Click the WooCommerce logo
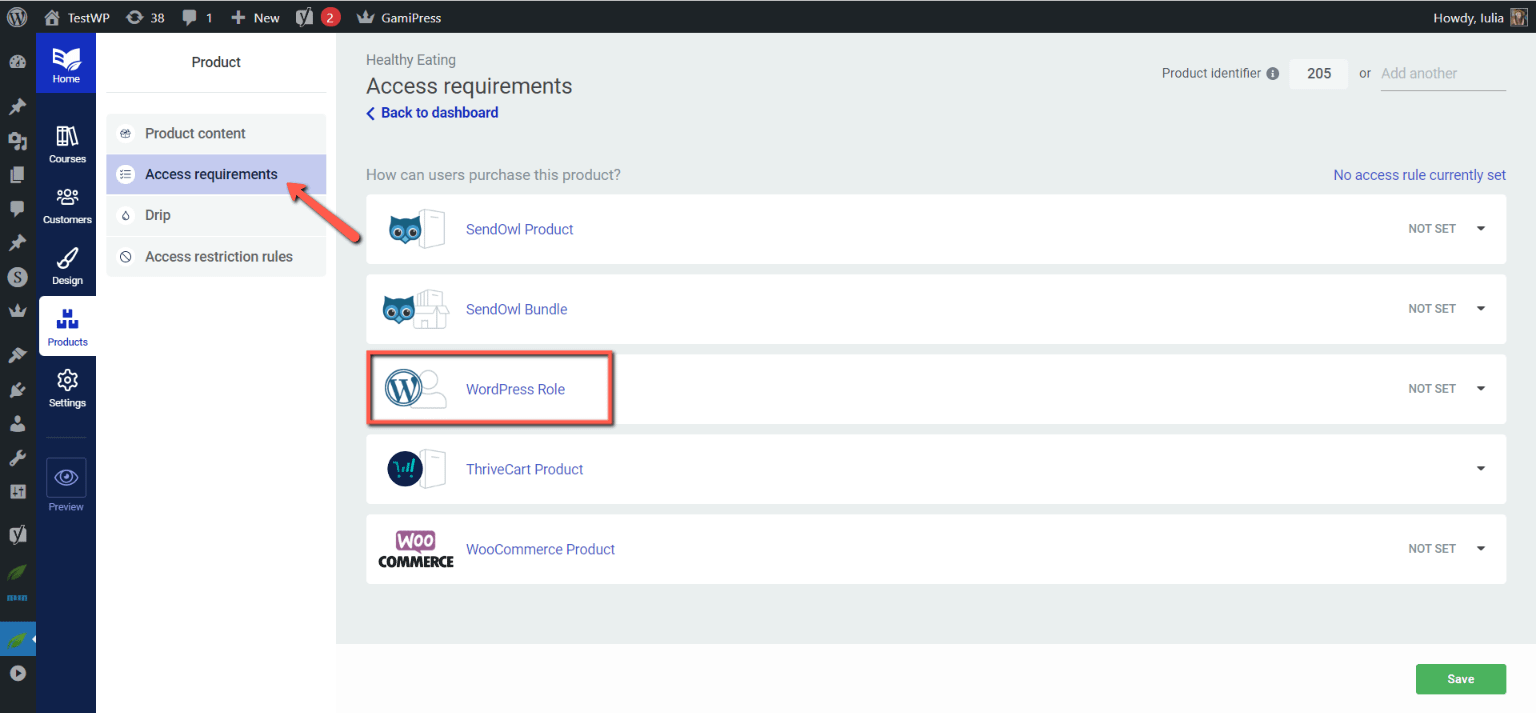The height and width of the screenshot is (713, 1536). 416,549
